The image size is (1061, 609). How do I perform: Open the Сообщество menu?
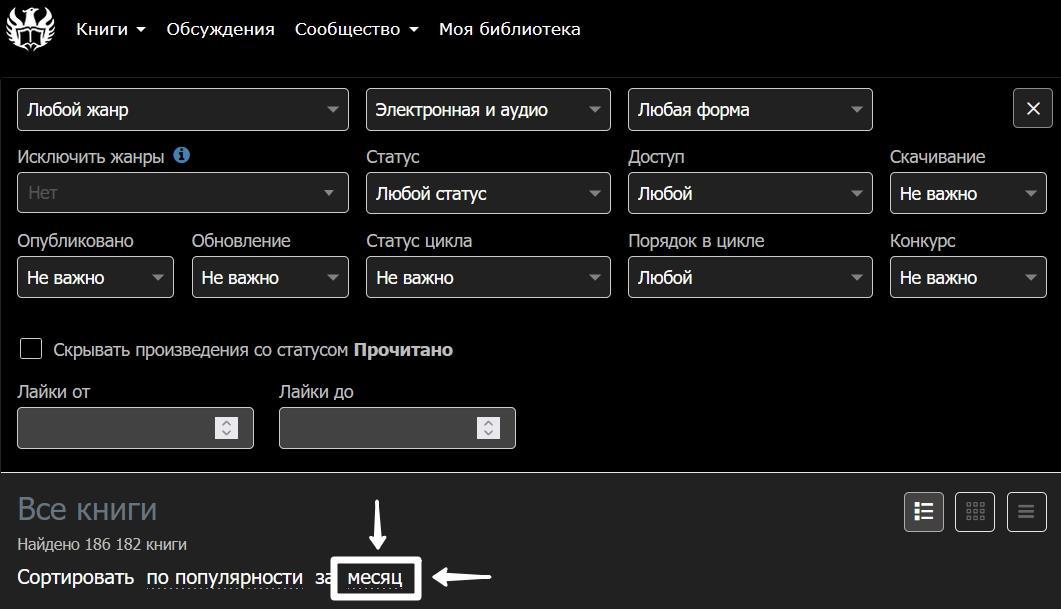(x=357, y=29)
